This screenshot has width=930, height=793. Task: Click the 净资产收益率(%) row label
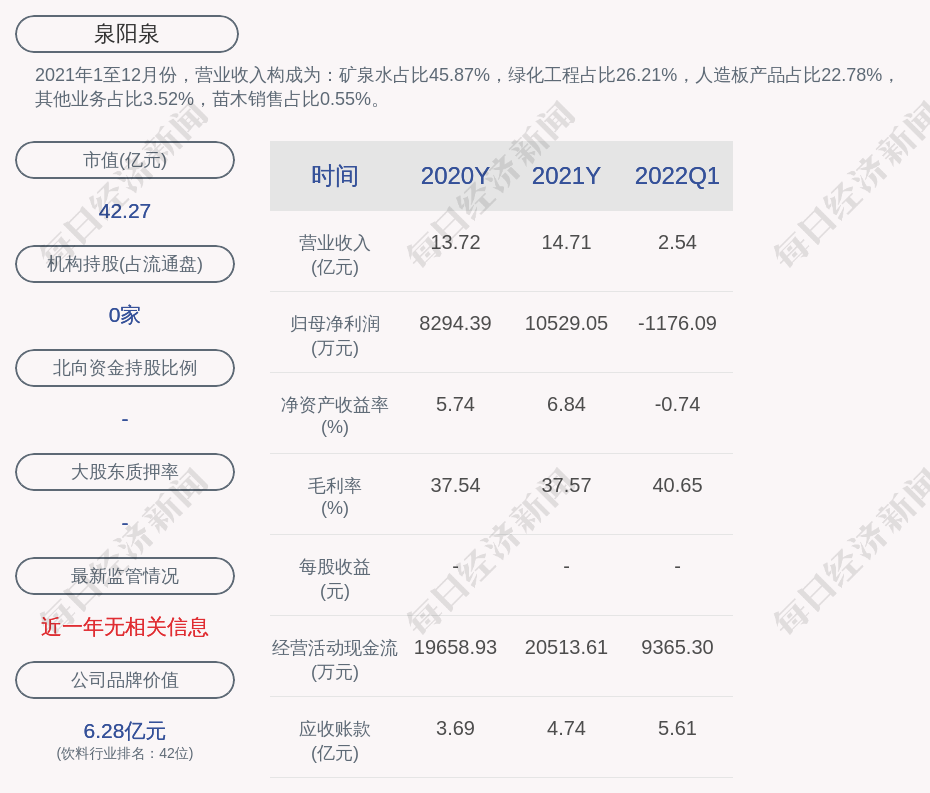pos(335,416)
